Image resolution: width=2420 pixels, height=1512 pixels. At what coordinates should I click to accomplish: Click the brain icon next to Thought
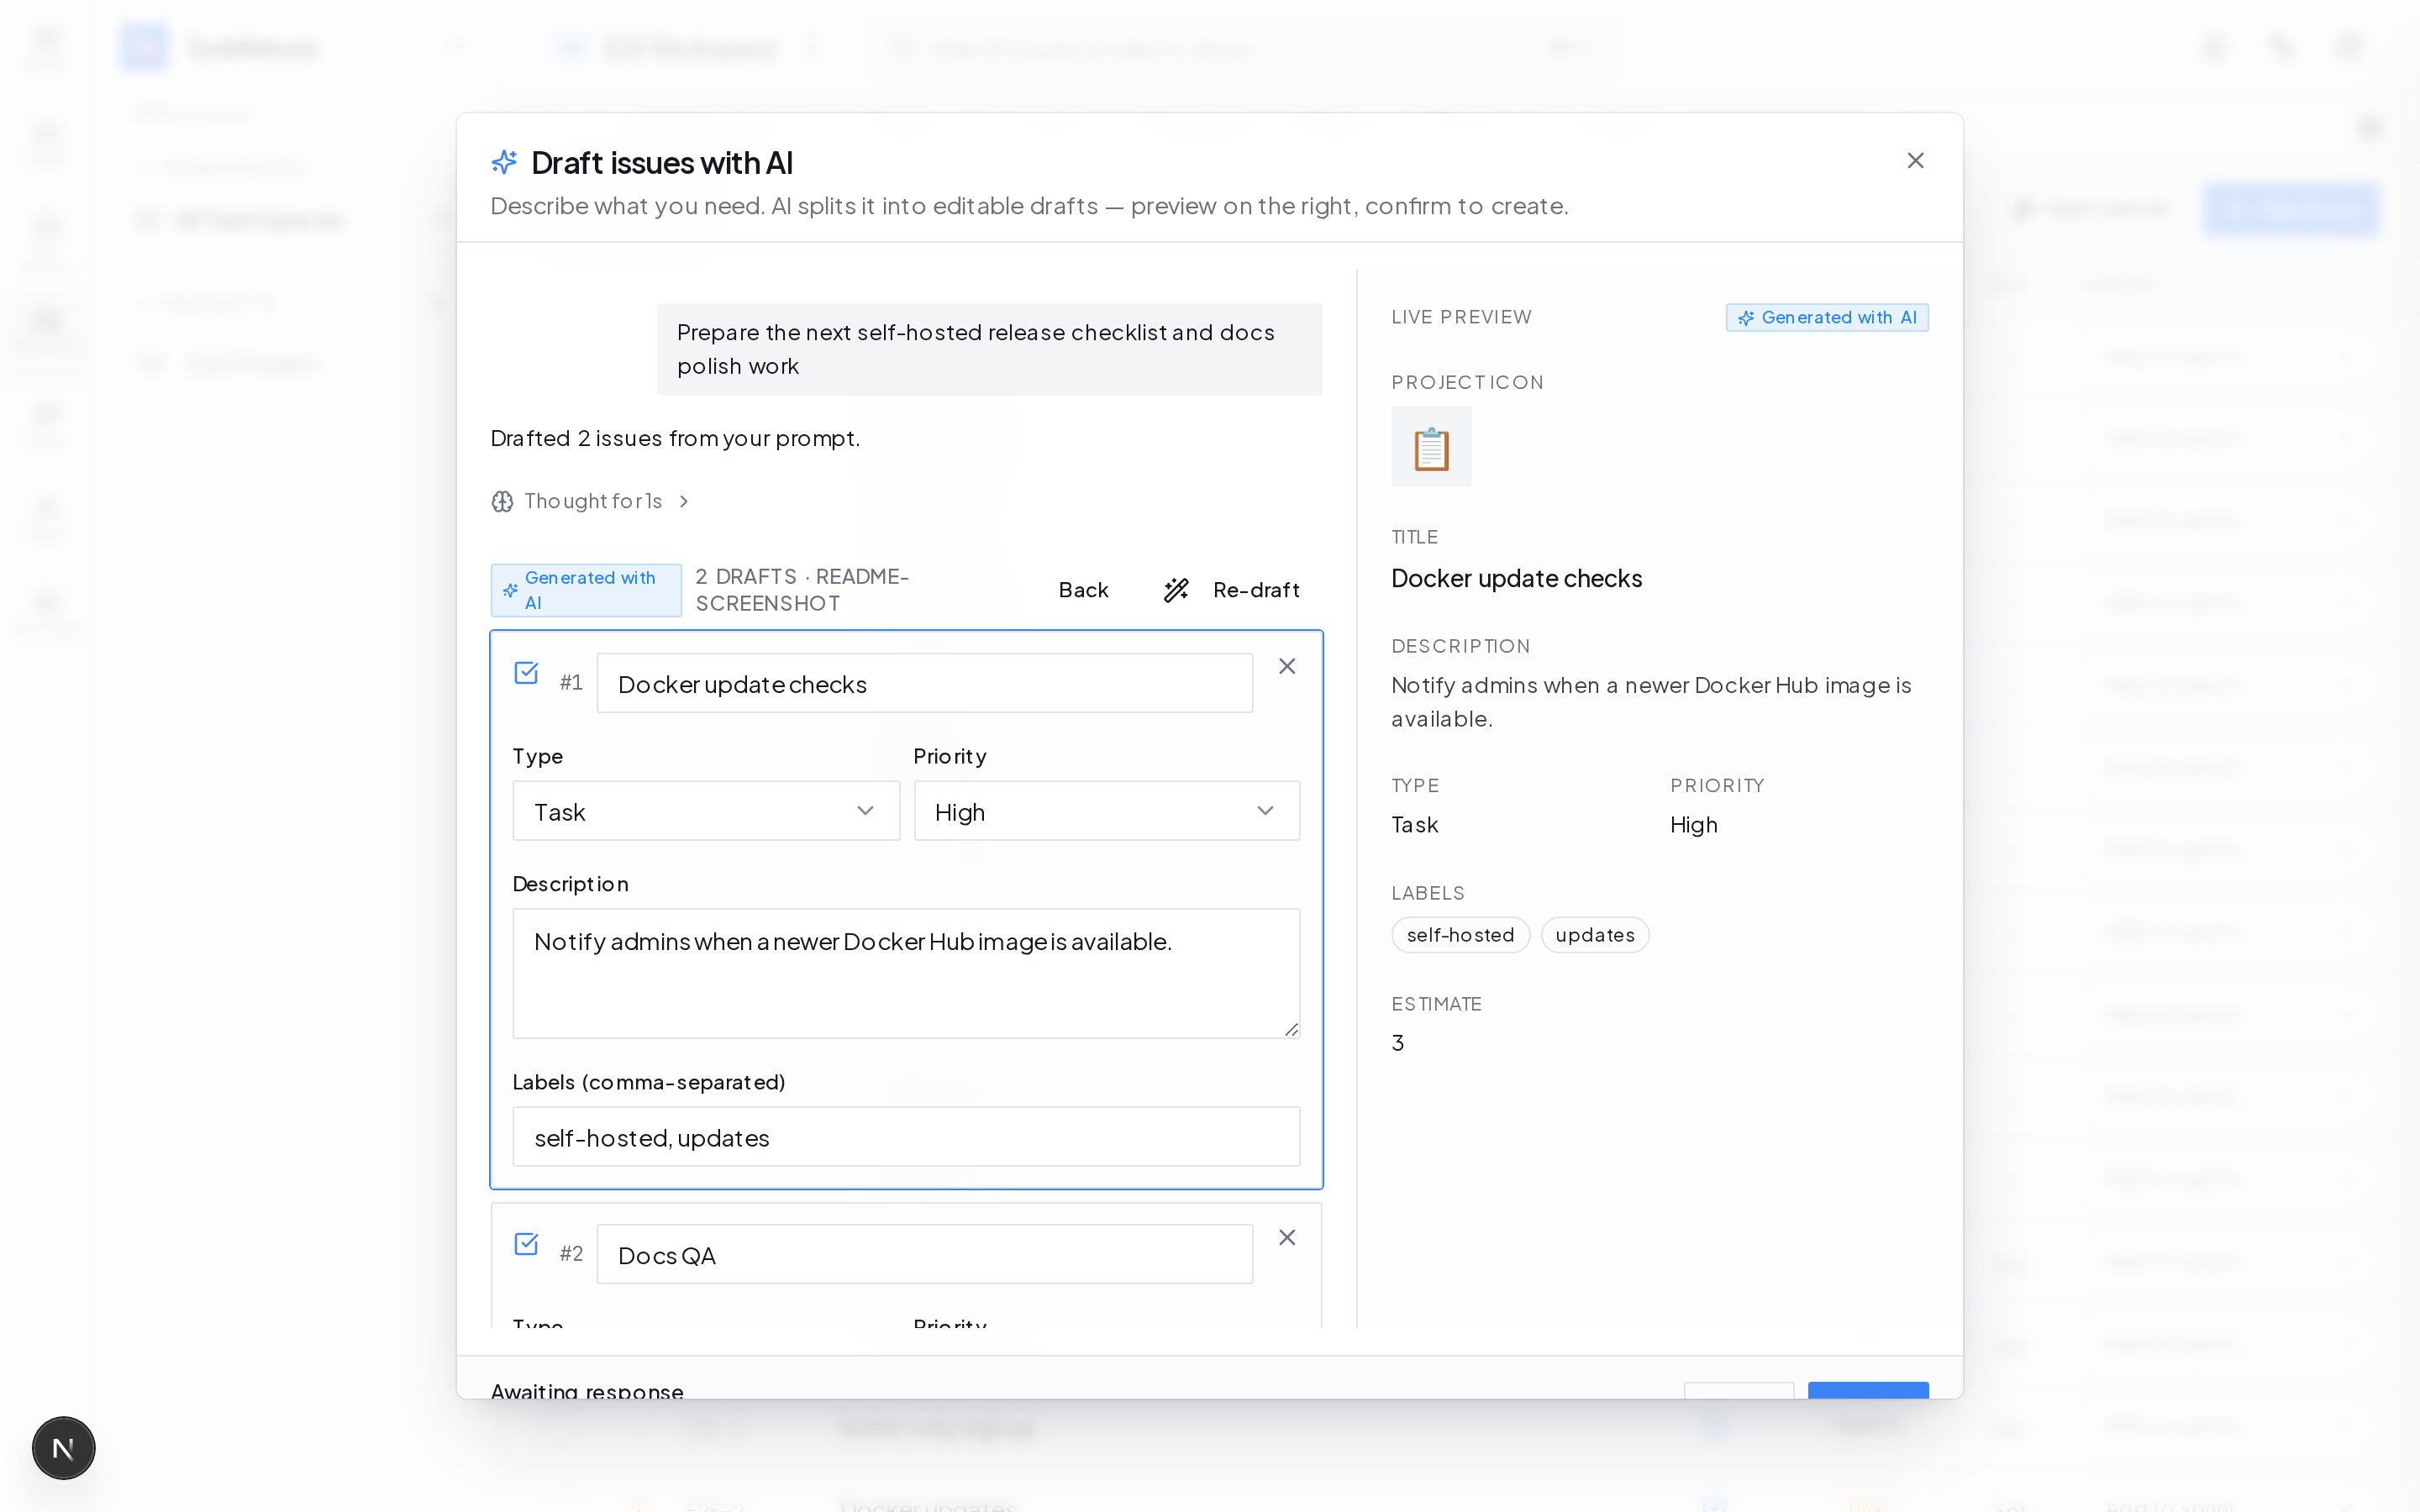point(502,501)
